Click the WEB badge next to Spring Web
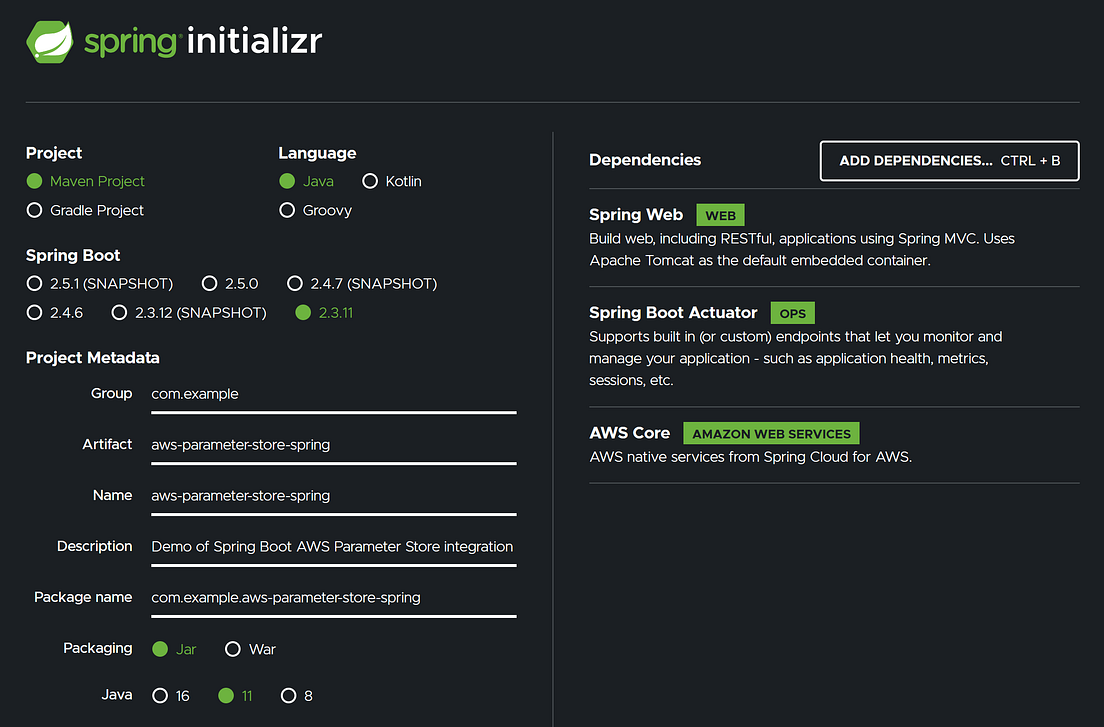This screenshot has width=1104, height=727. coord(720,215)
